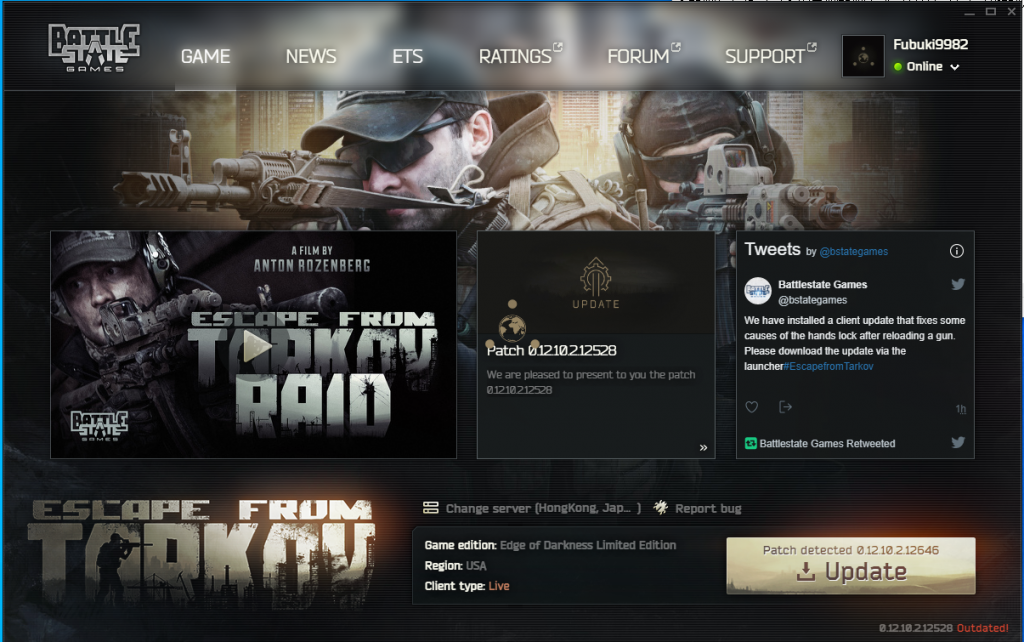
Task: Open the Twitter bird icon beside Battlestate Games
Action: coord(957,284)
